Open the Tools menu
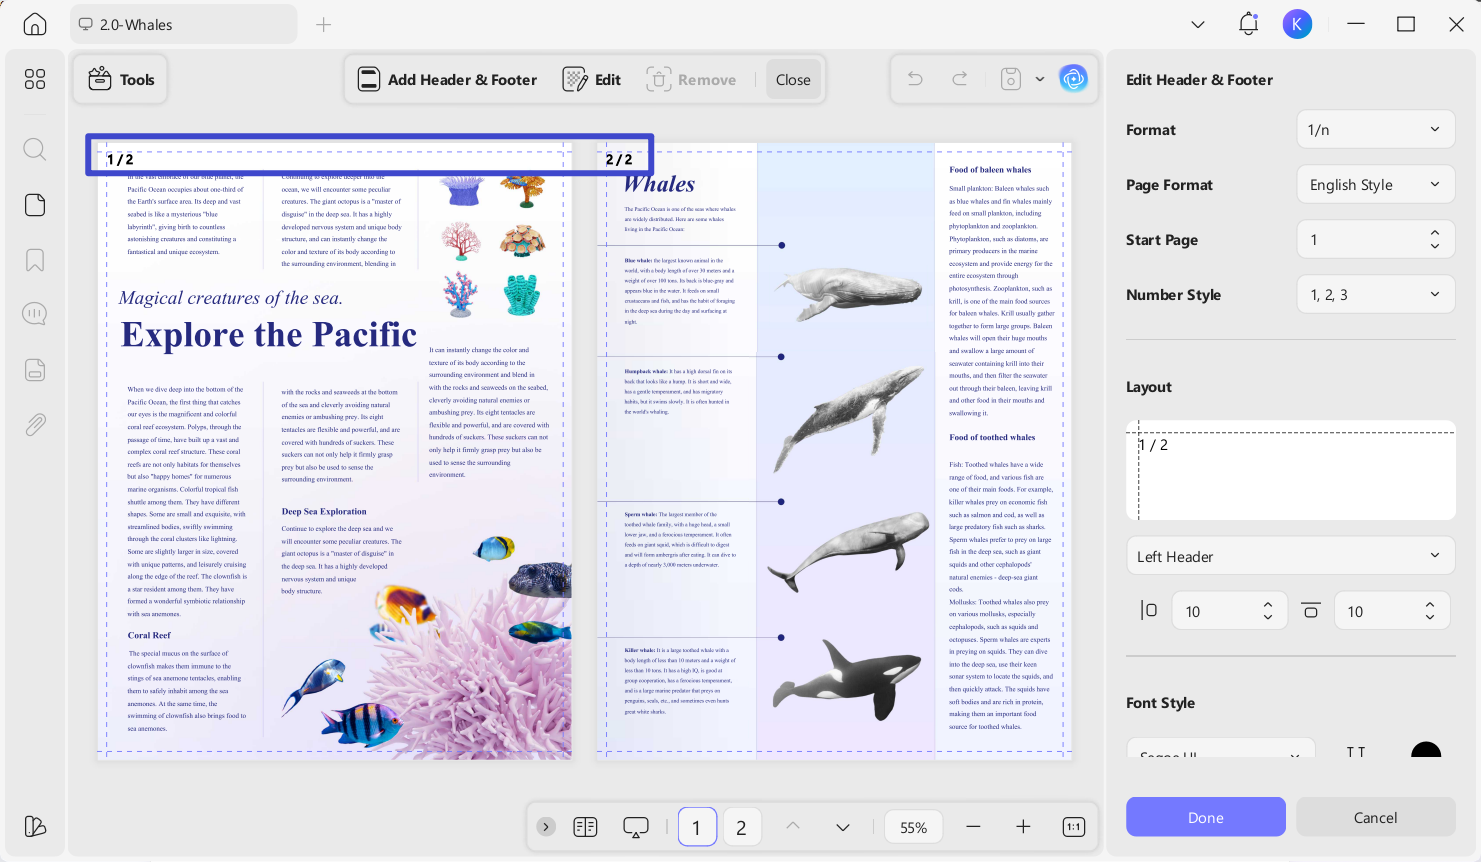The image size is (1481, 862). point(121,80)
